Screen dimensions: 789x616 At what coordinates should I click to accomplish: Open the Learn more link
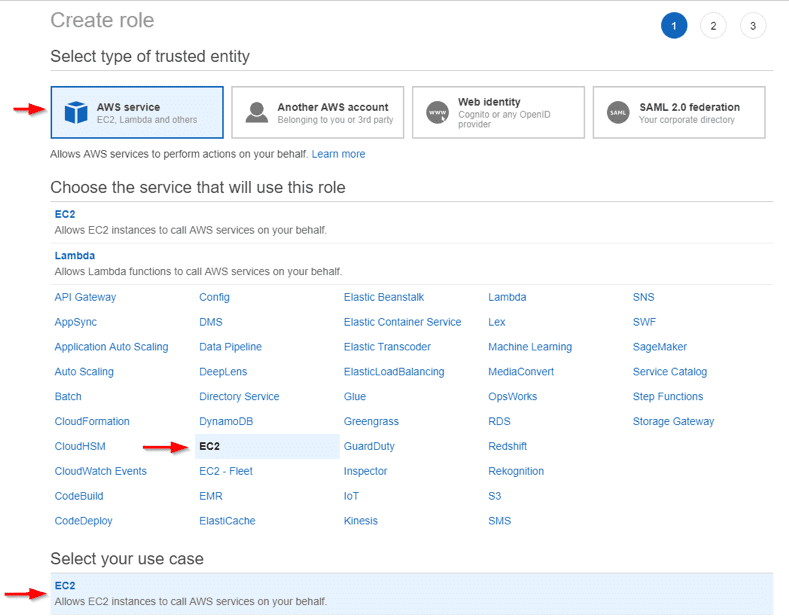point(338,154)
